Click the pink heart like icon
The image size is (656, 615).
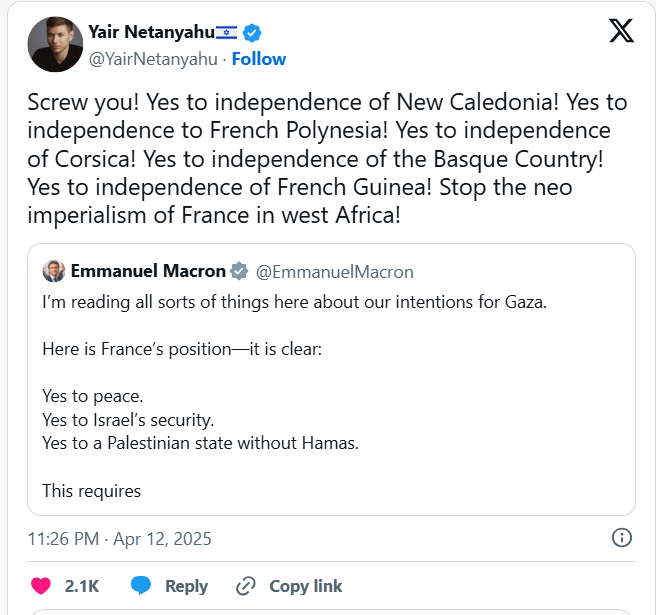(41, 586)
